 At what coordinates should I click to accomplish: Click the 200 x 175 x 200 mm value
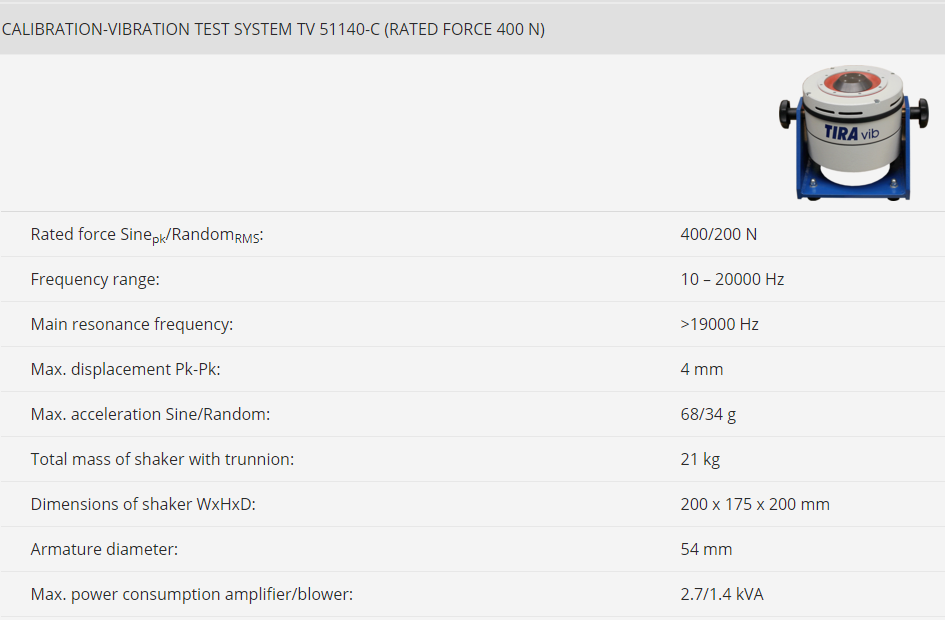(x=755, y=504)
